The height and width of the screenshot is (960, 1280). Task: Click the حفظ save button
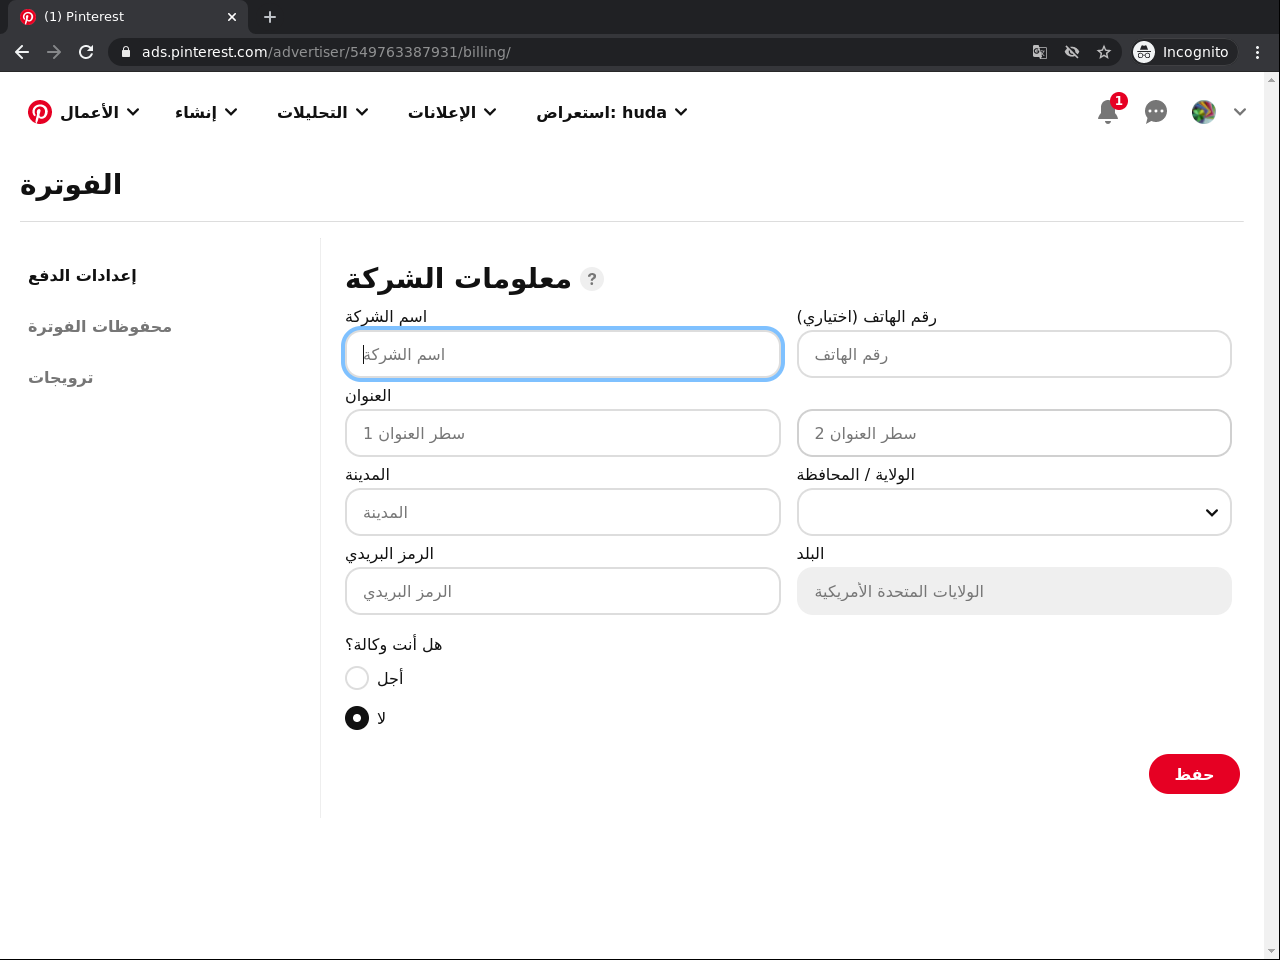[1194, 774]
